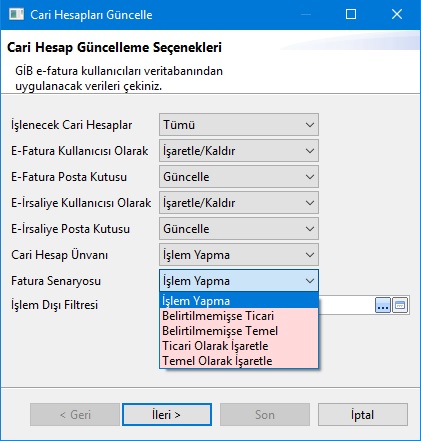
Task: Minimize the dialog window
Action: 306,14
